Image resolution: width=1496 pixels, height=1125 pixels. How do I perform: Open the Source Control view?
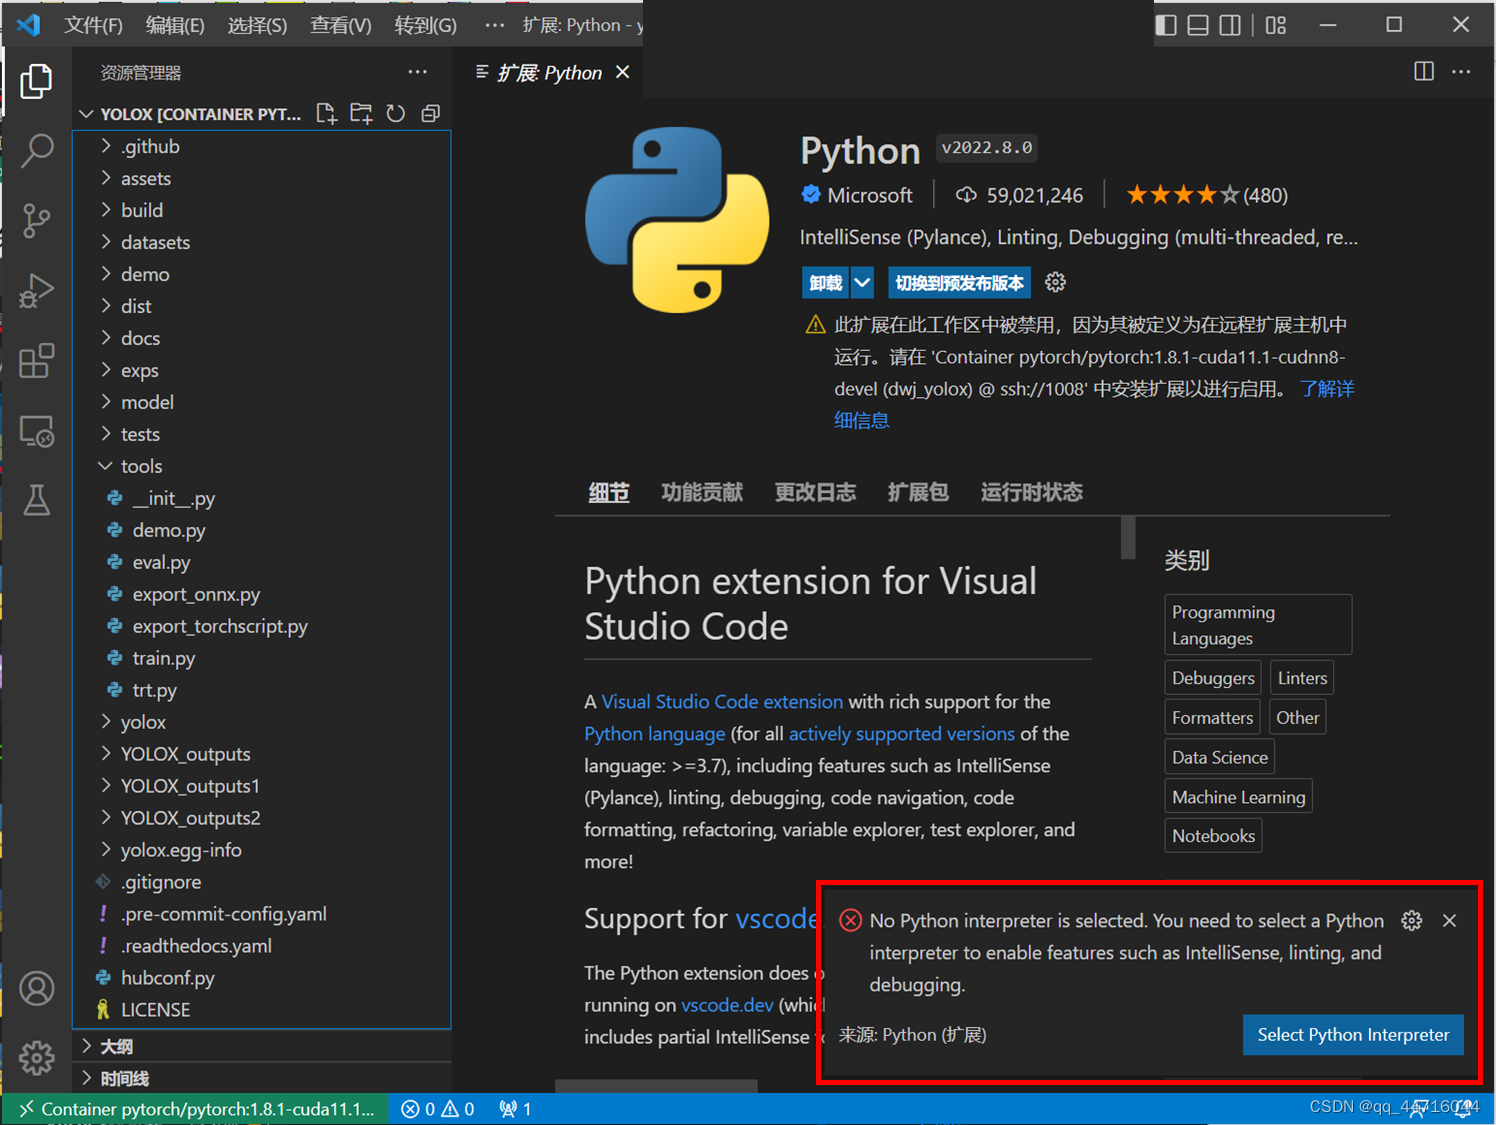[37, 221]
